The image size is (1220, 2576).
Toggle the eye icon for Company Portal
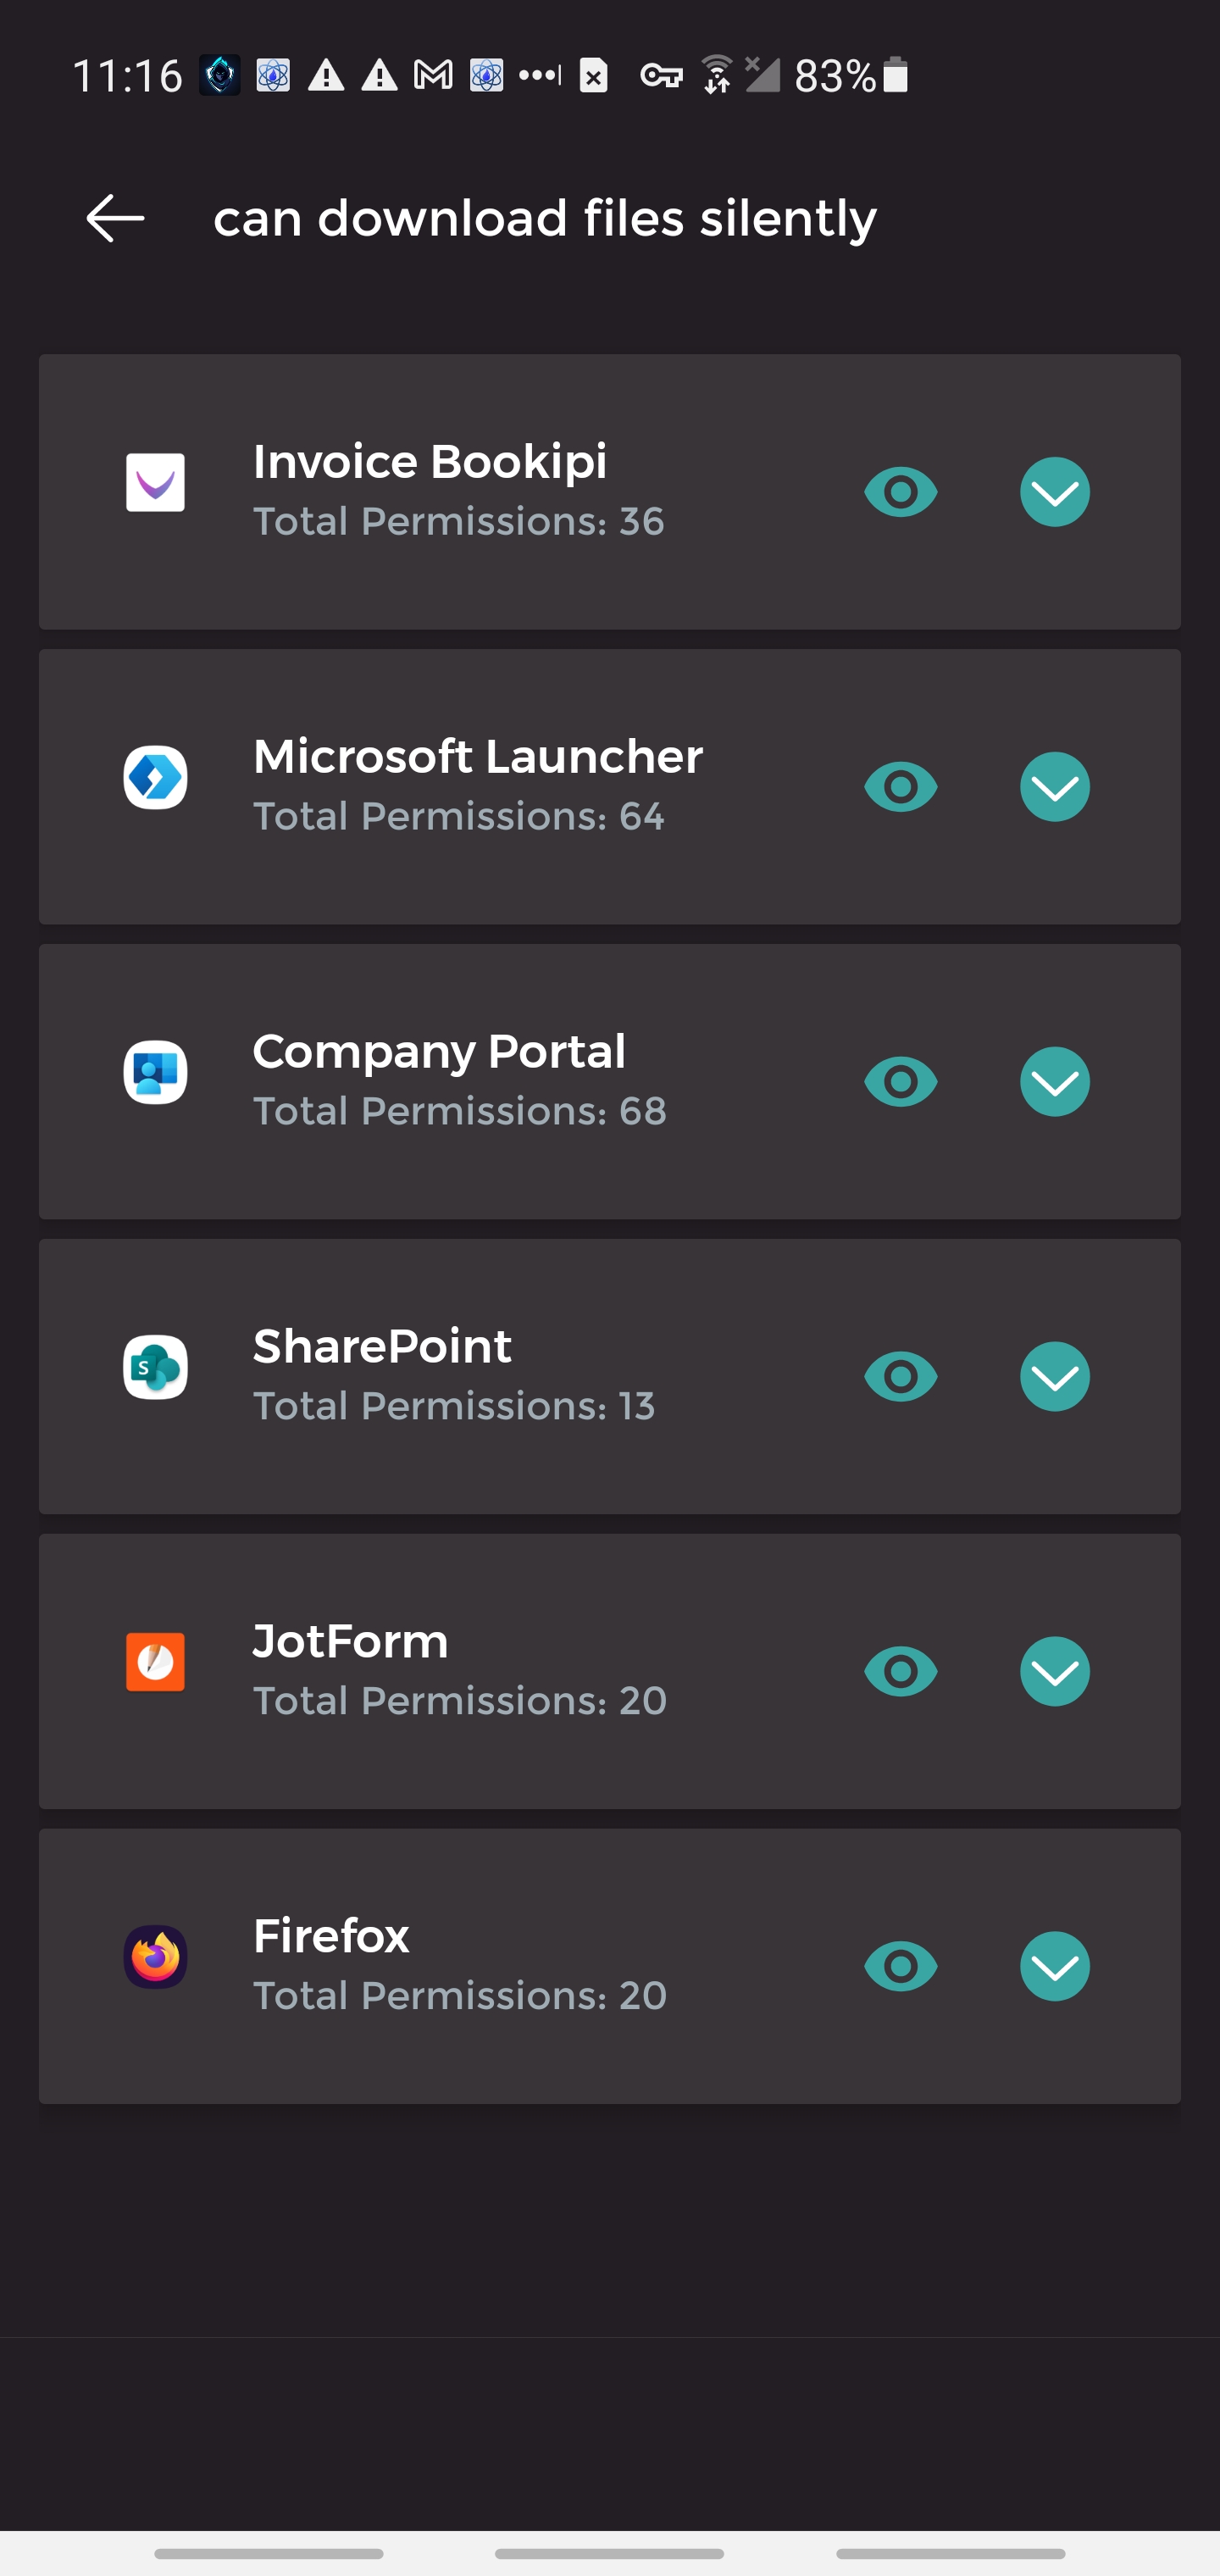pyautogui.click(x=900, y=1082)
